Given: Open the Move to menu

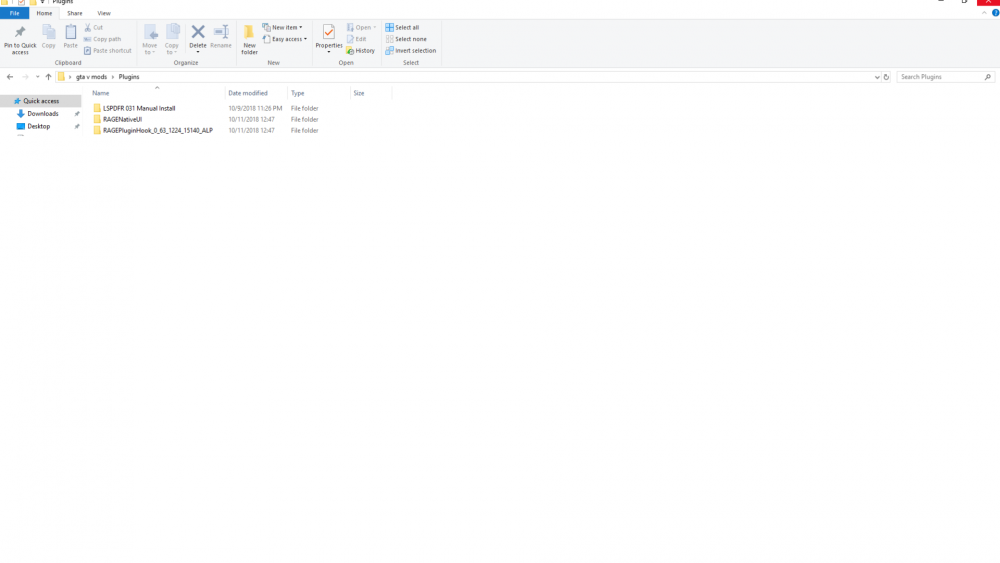Looking at the screenshot, I should [150, 40].
